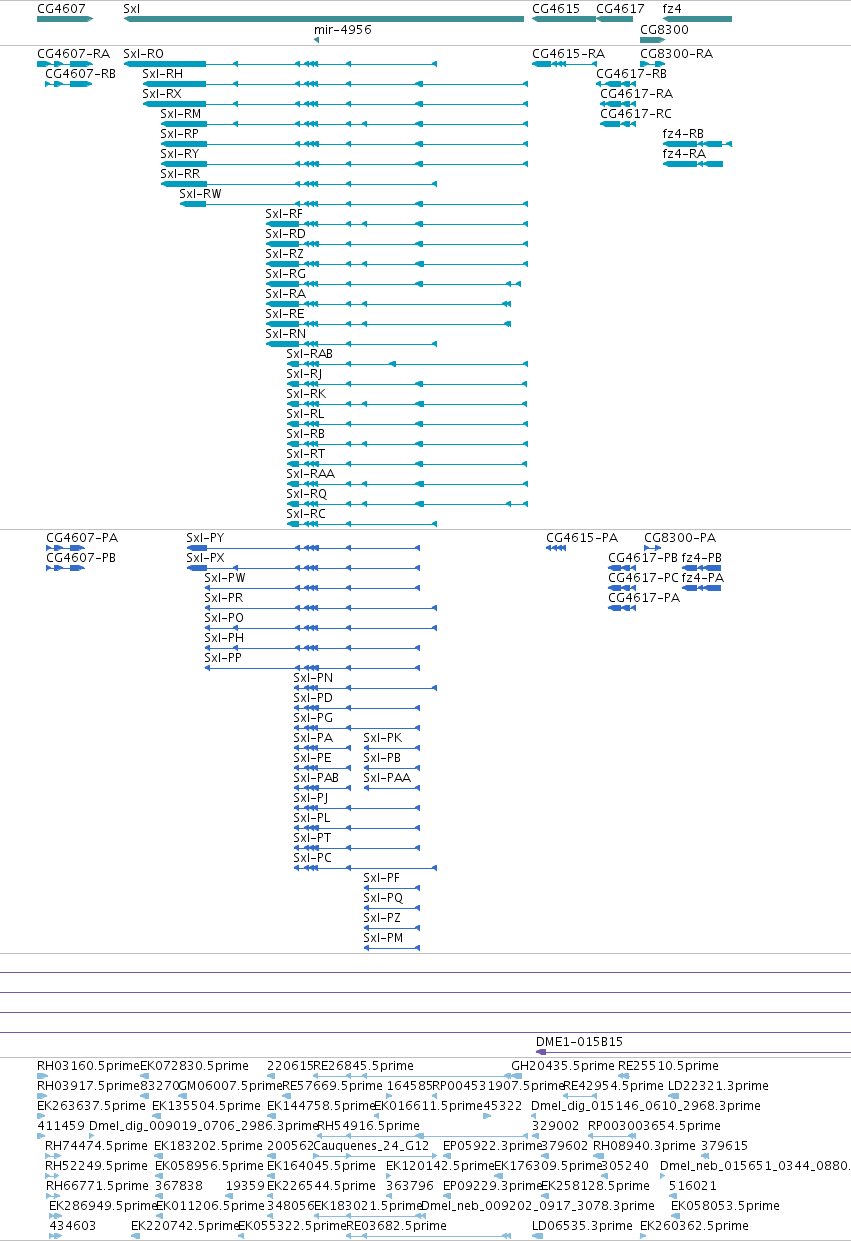Viewport: 851px width, 1241px height.
Task: Click the CG4615 gene label
Action: pos(556,8)
